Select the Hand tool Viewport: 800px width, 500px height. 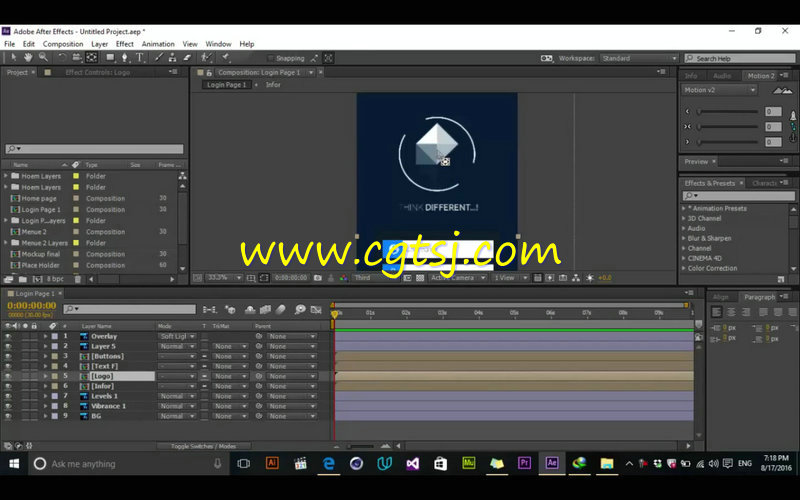pos(29,58)
